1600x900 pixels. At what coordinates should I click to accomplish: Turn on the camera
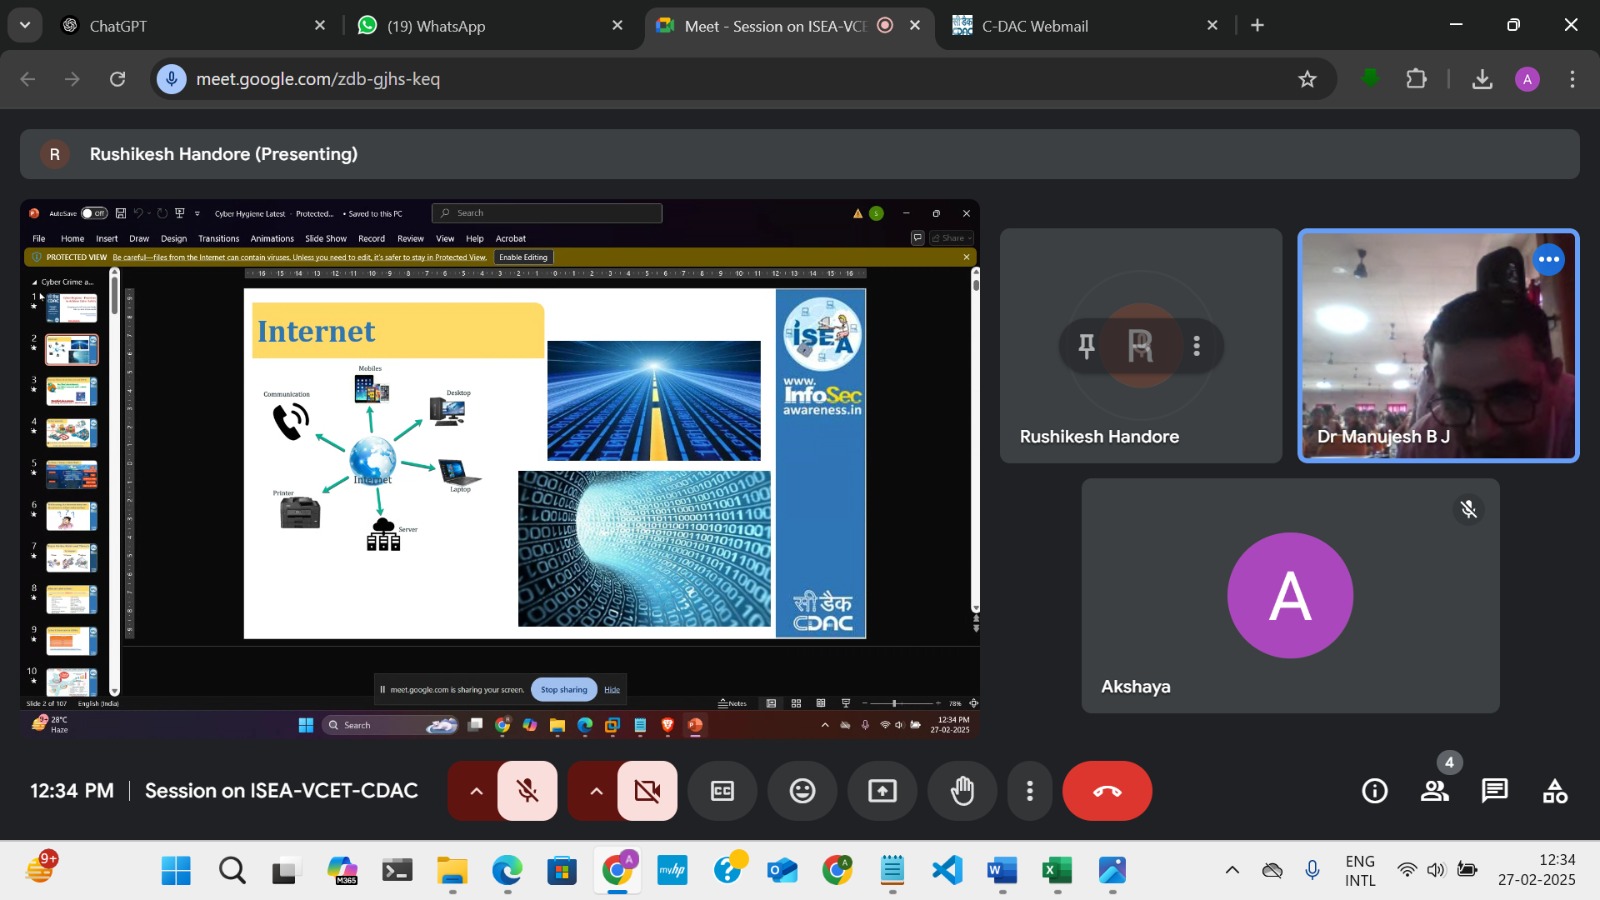point(648,791)
